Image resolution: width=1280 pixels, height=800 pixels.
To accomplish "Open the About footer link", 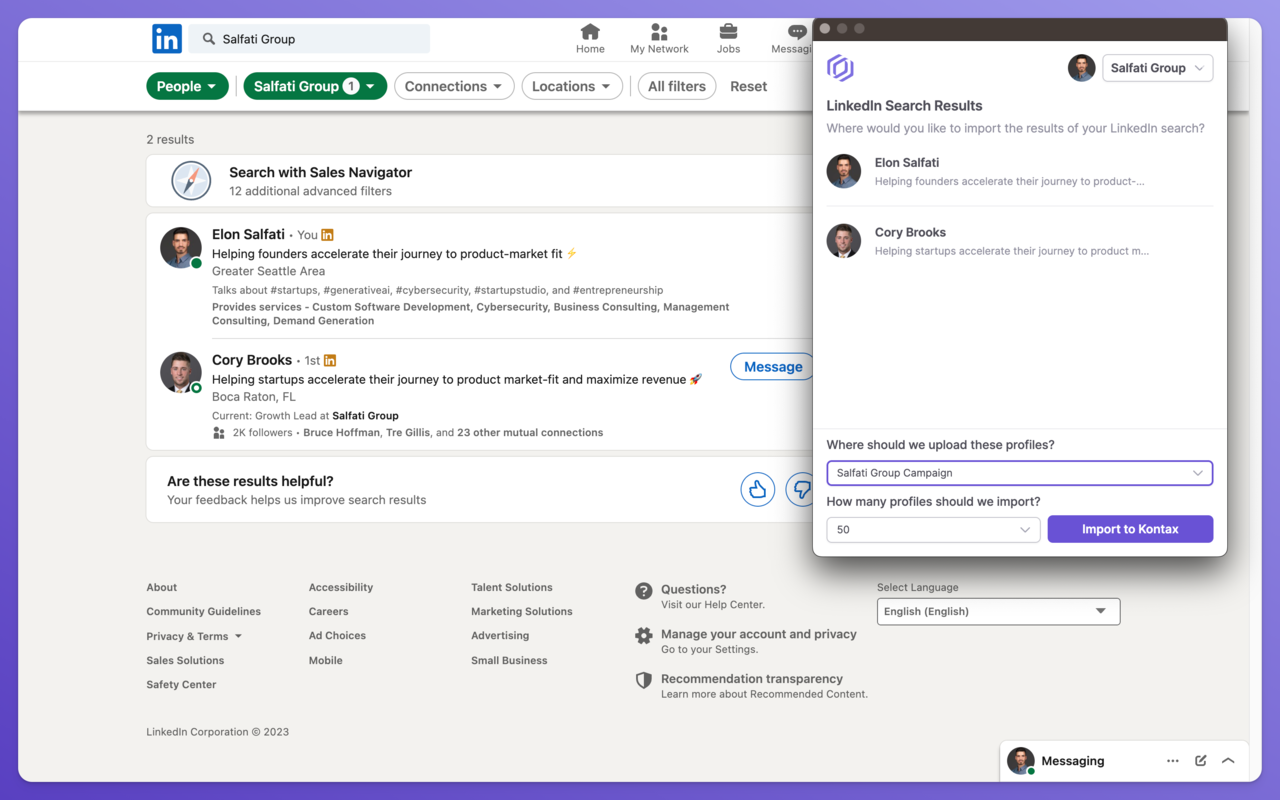I will pyautogui.click(x=162, y=587).
